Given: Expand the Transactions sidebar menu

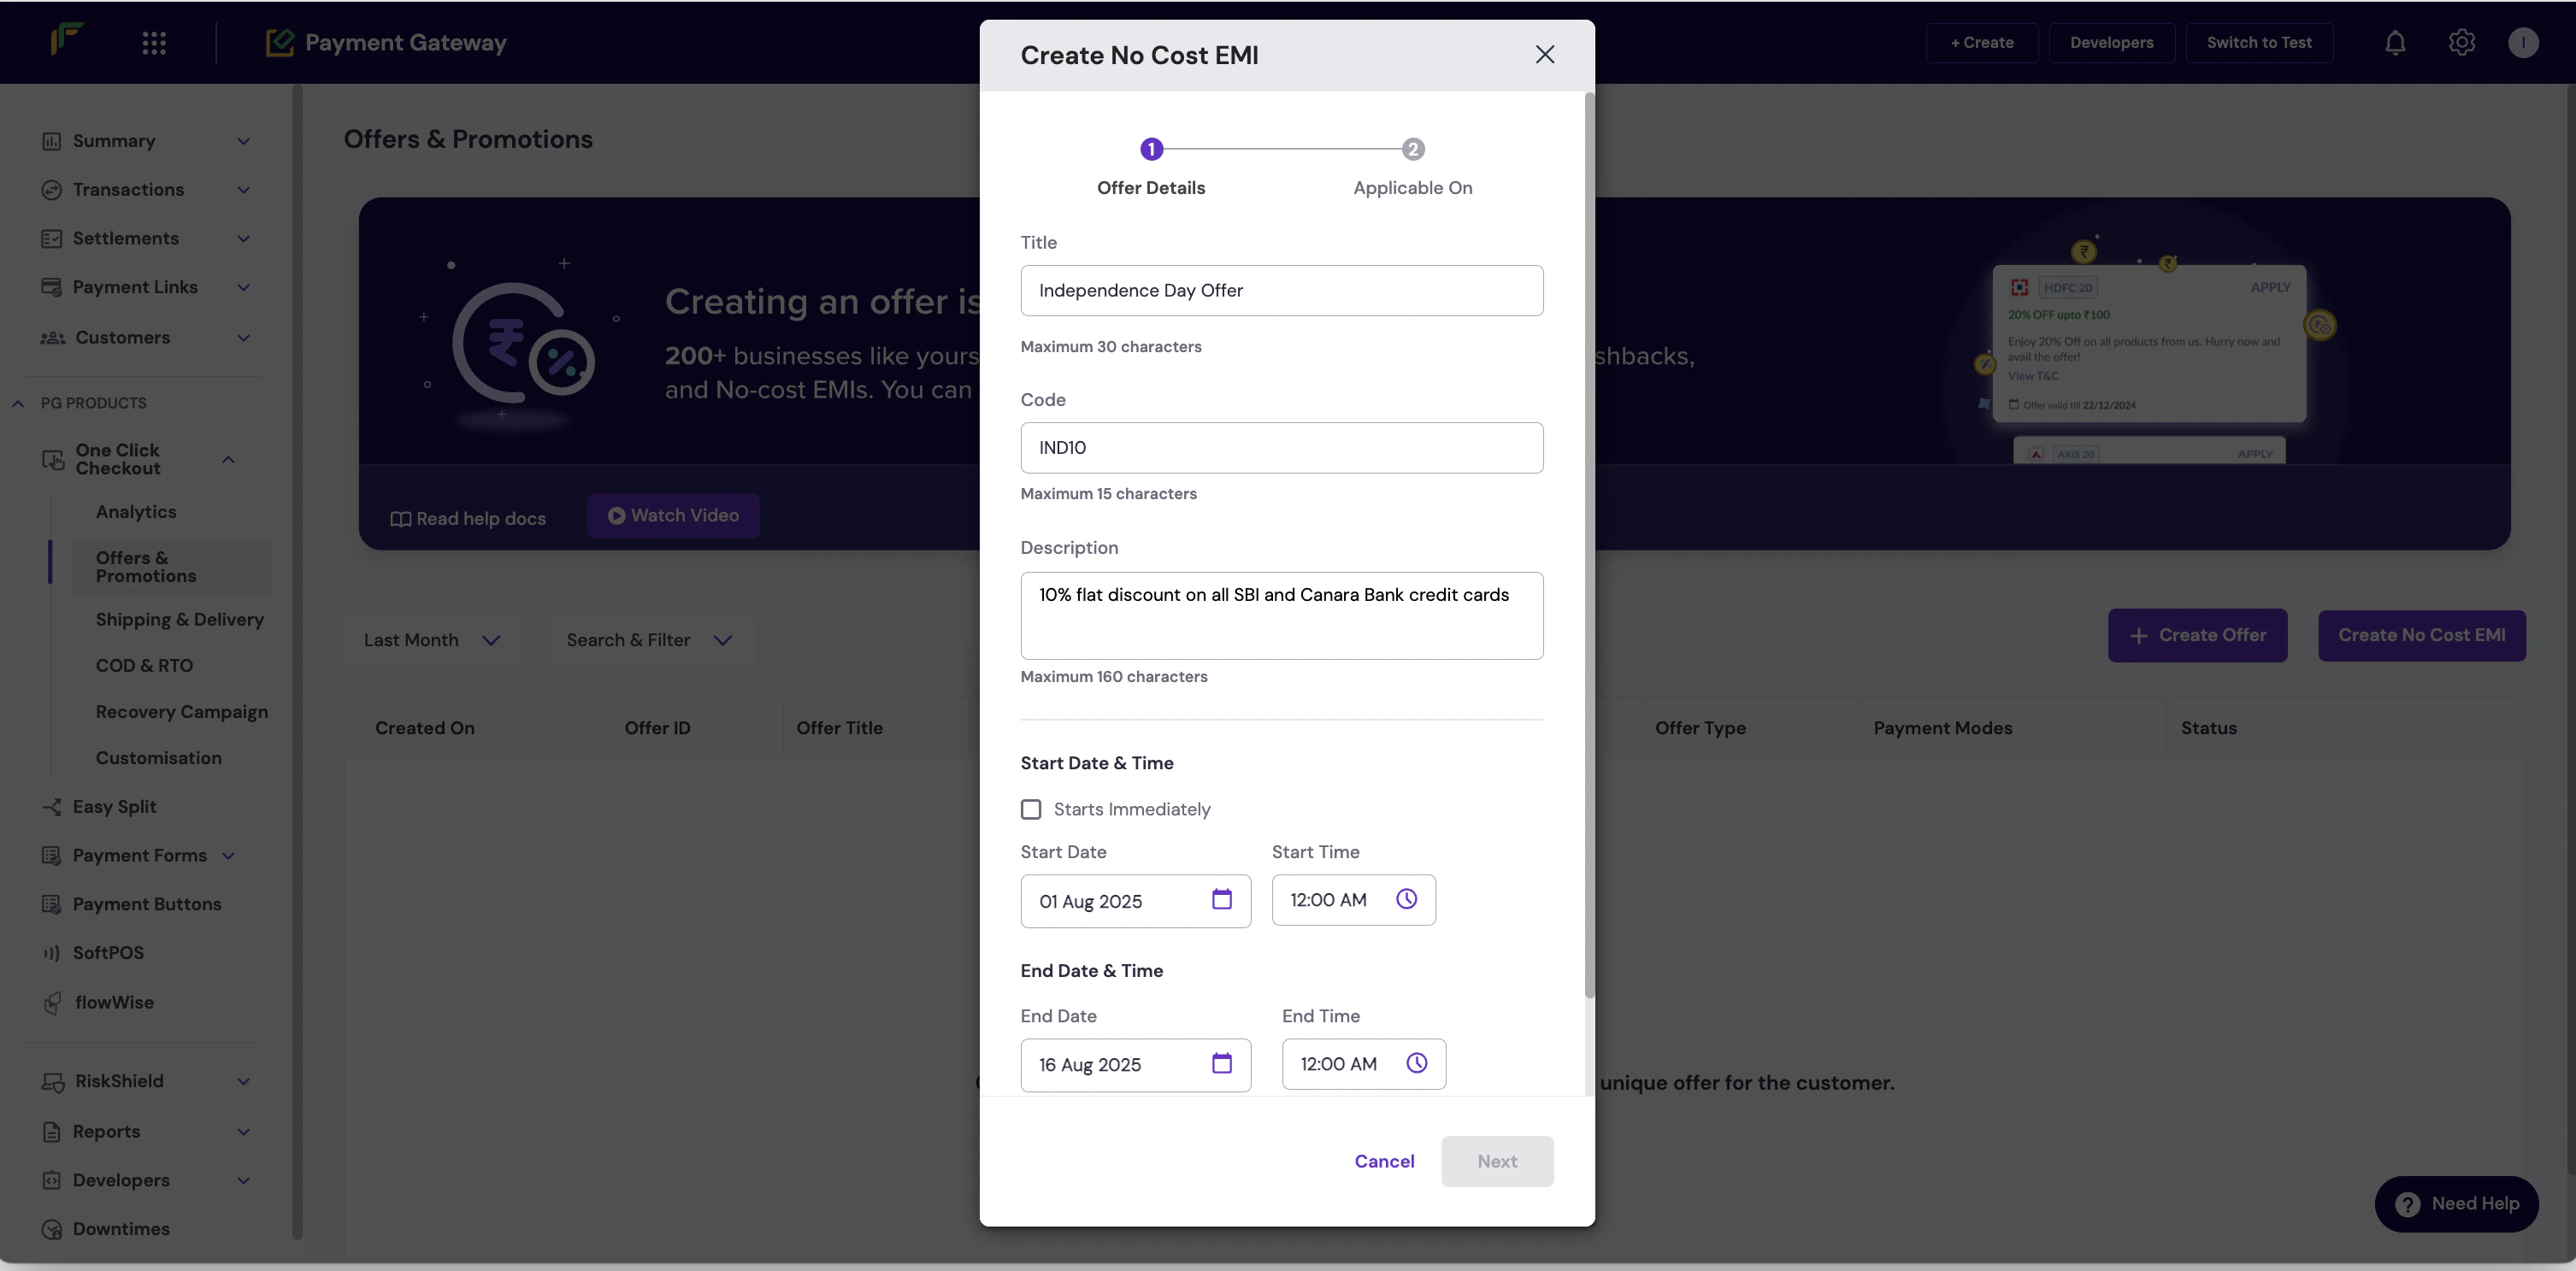Looking at the screenshot, I should coord(243,190).
